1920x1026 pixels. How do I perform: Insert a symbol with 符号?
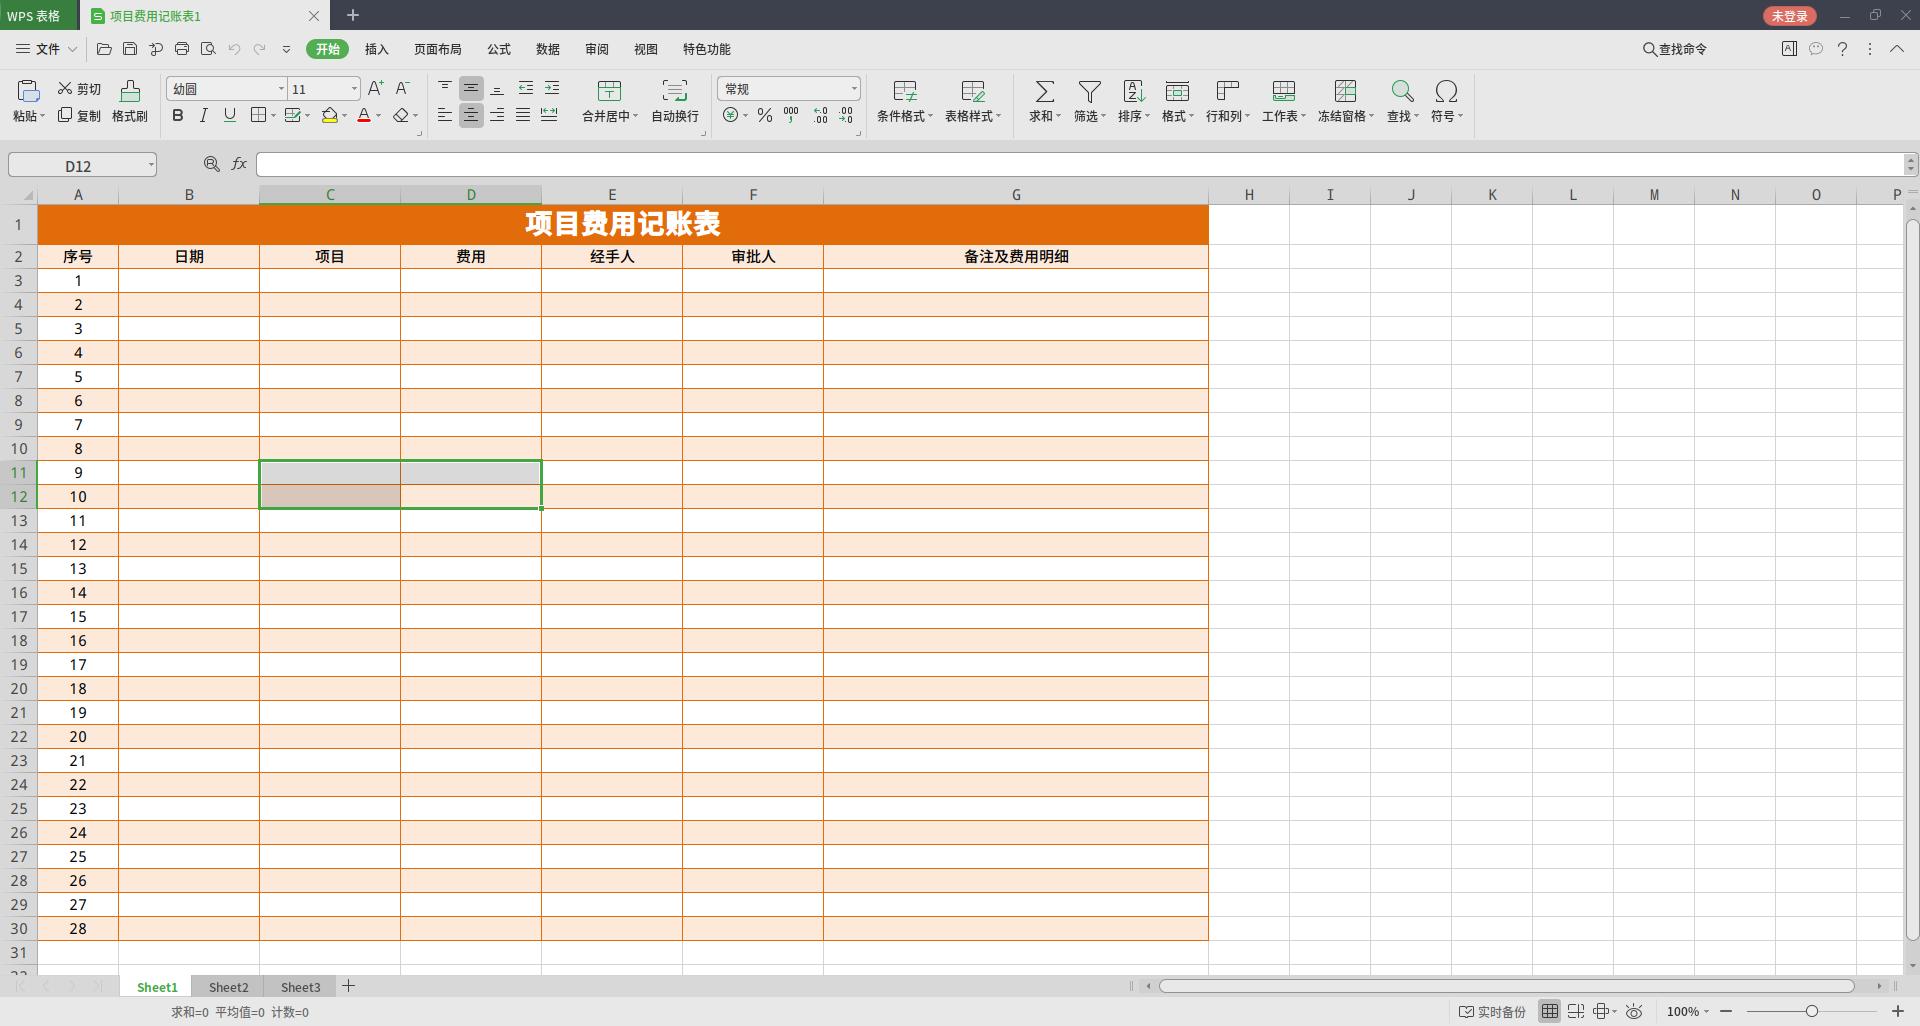(1446, 100)
